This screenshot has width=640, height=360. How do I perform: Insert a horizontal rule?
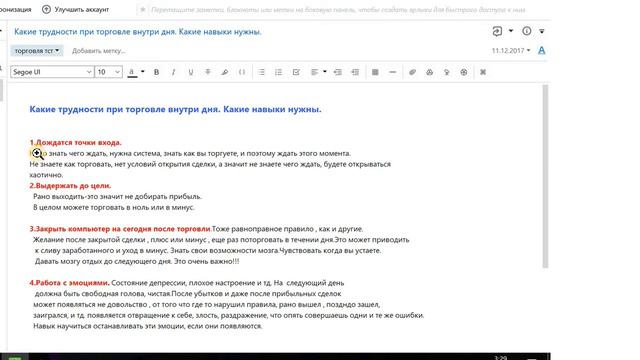tap(392, 72)
